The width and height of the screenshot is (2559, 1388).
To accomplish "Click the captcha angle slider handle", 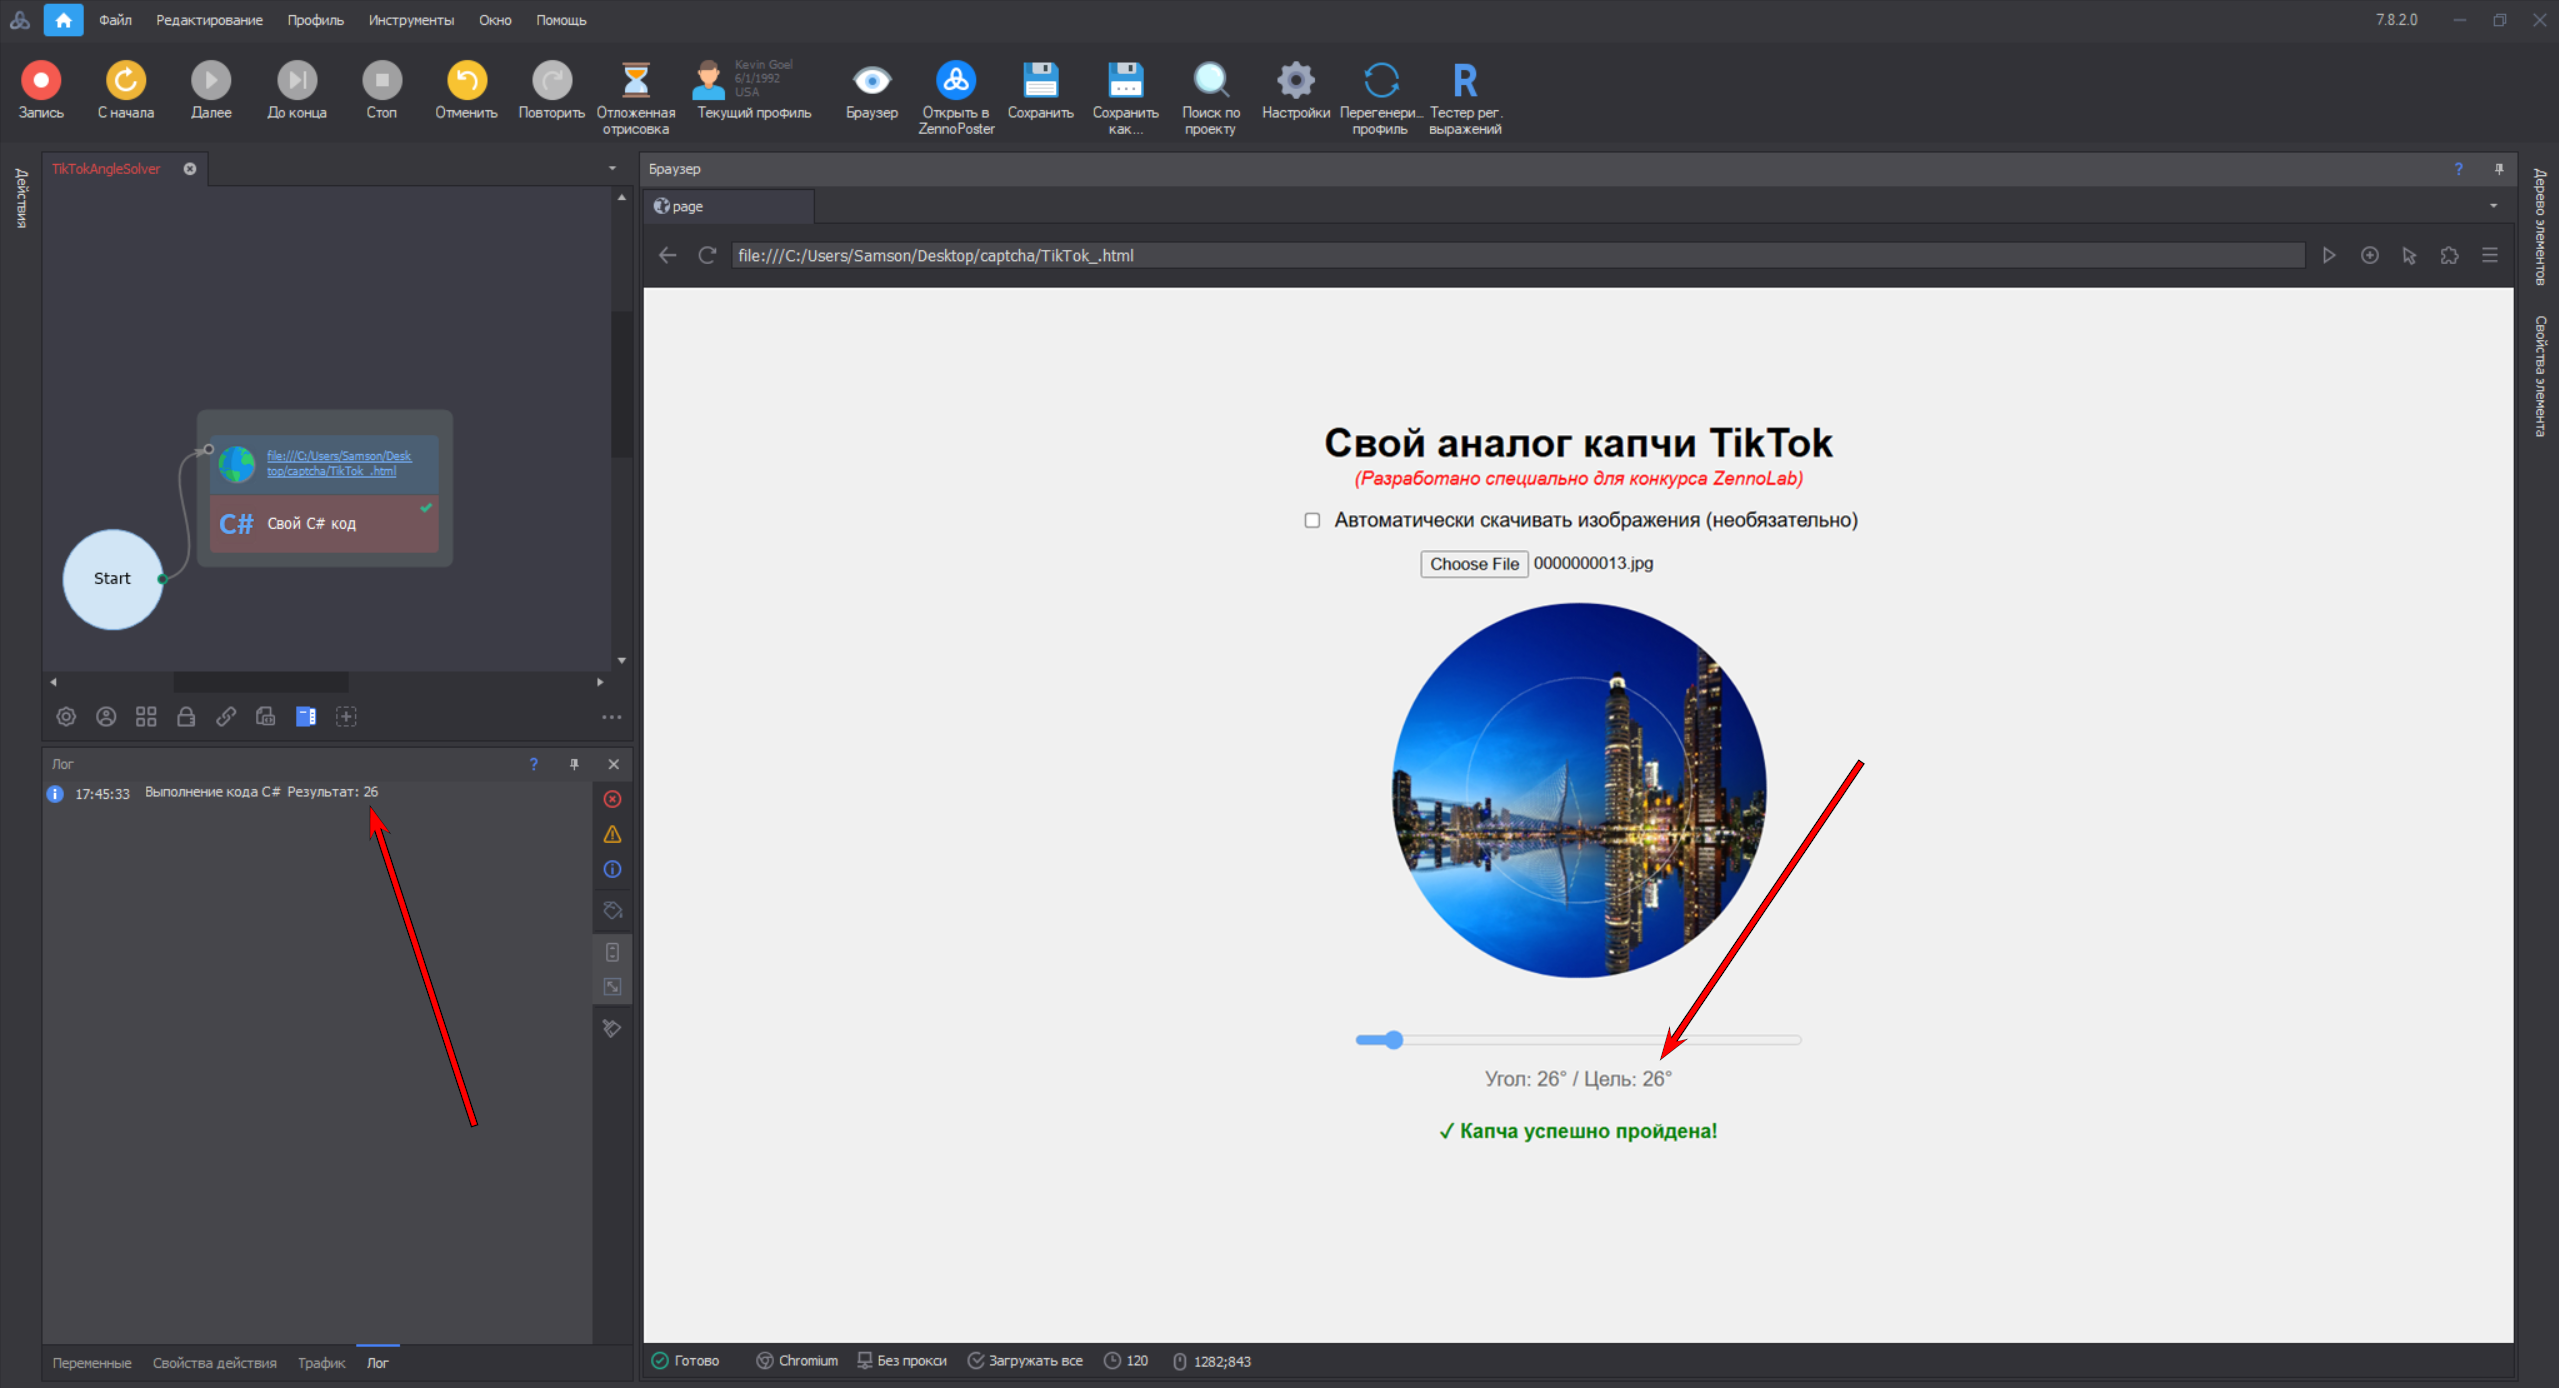I will click(x=1393, y=1040).
